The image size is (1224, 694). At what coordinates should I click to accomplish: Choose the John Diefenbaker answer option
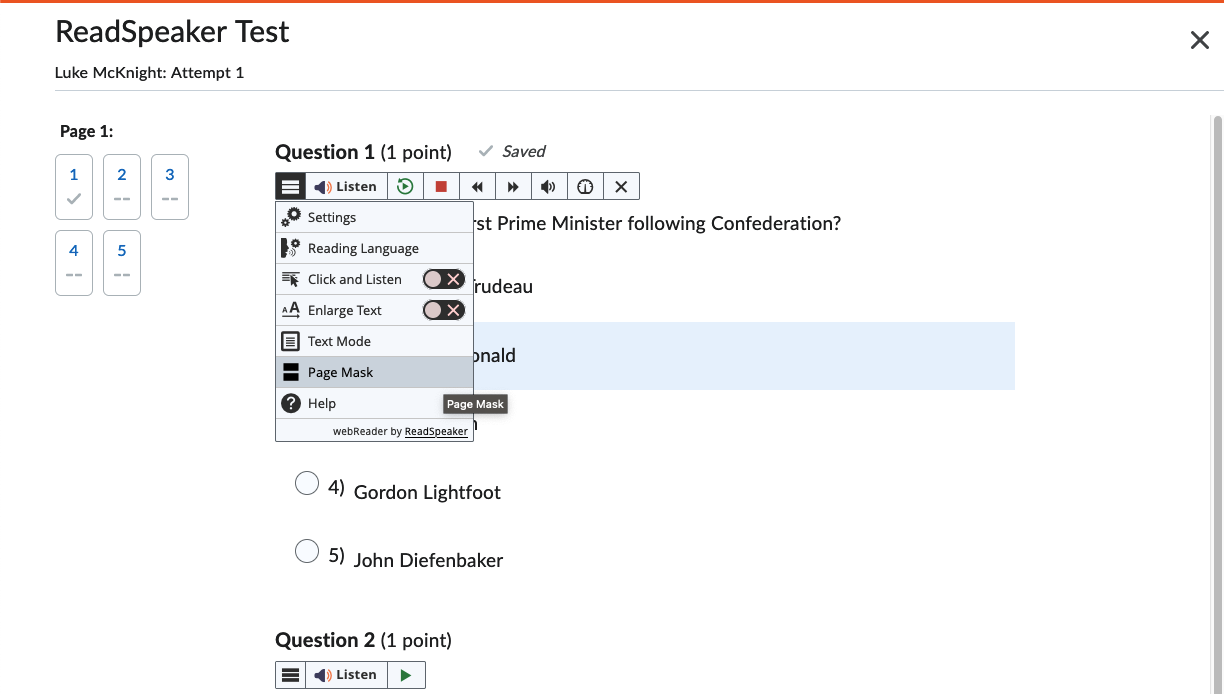pos(307,552)
